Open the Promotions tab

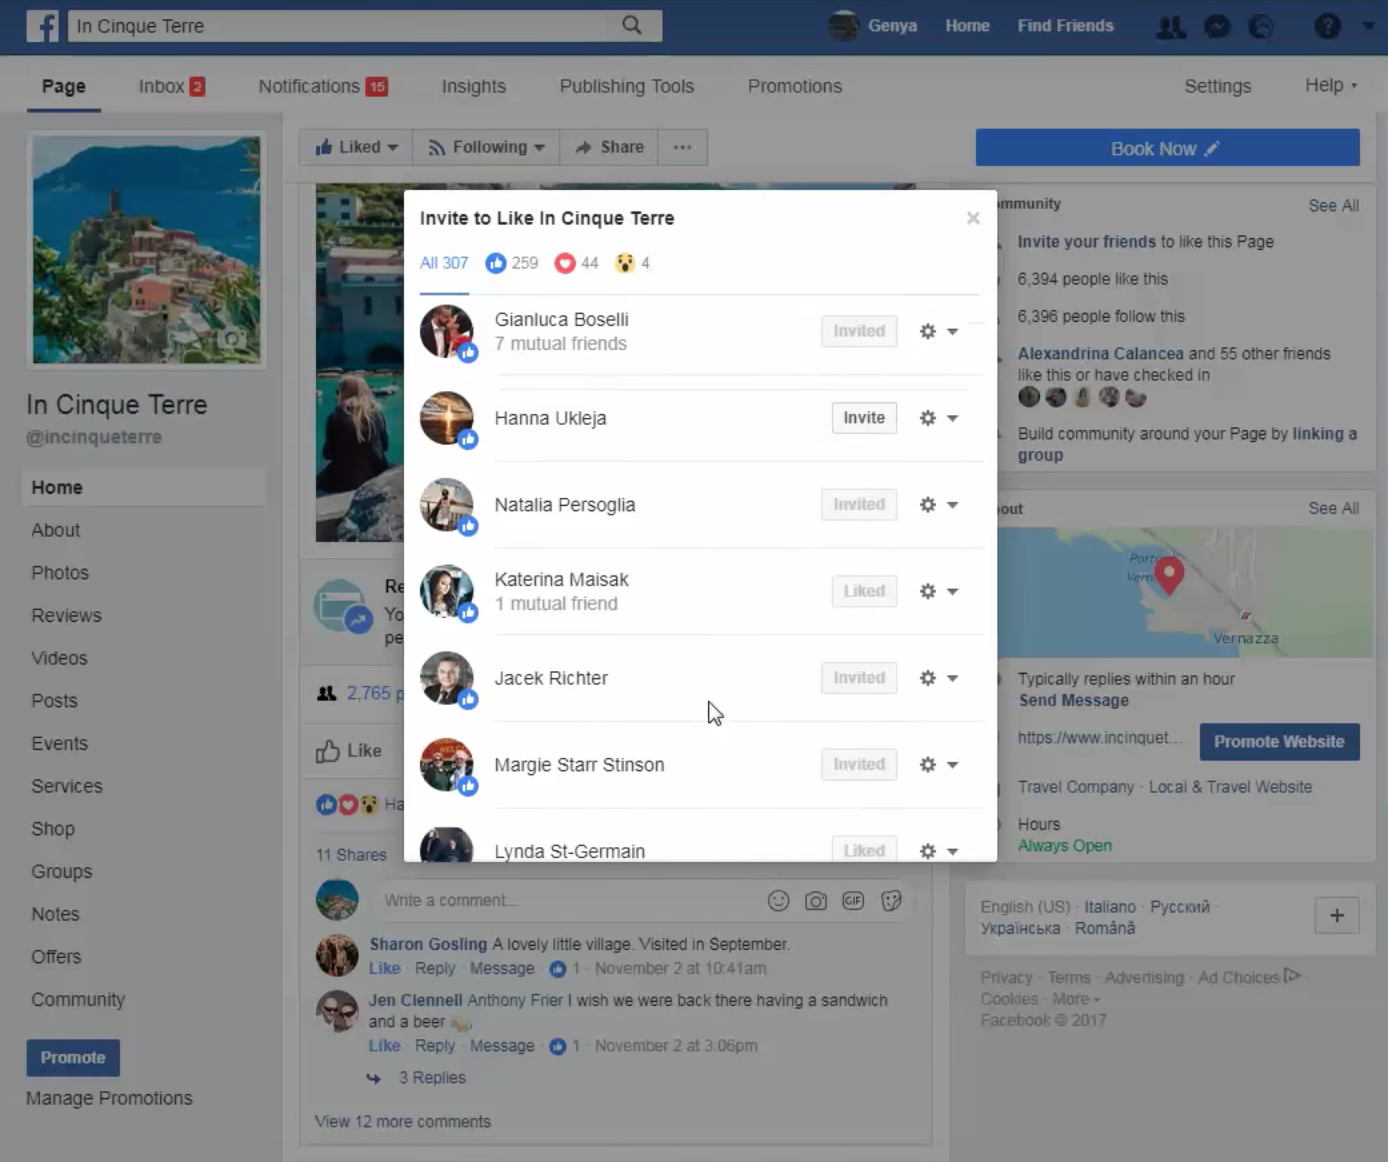(795, 86)
